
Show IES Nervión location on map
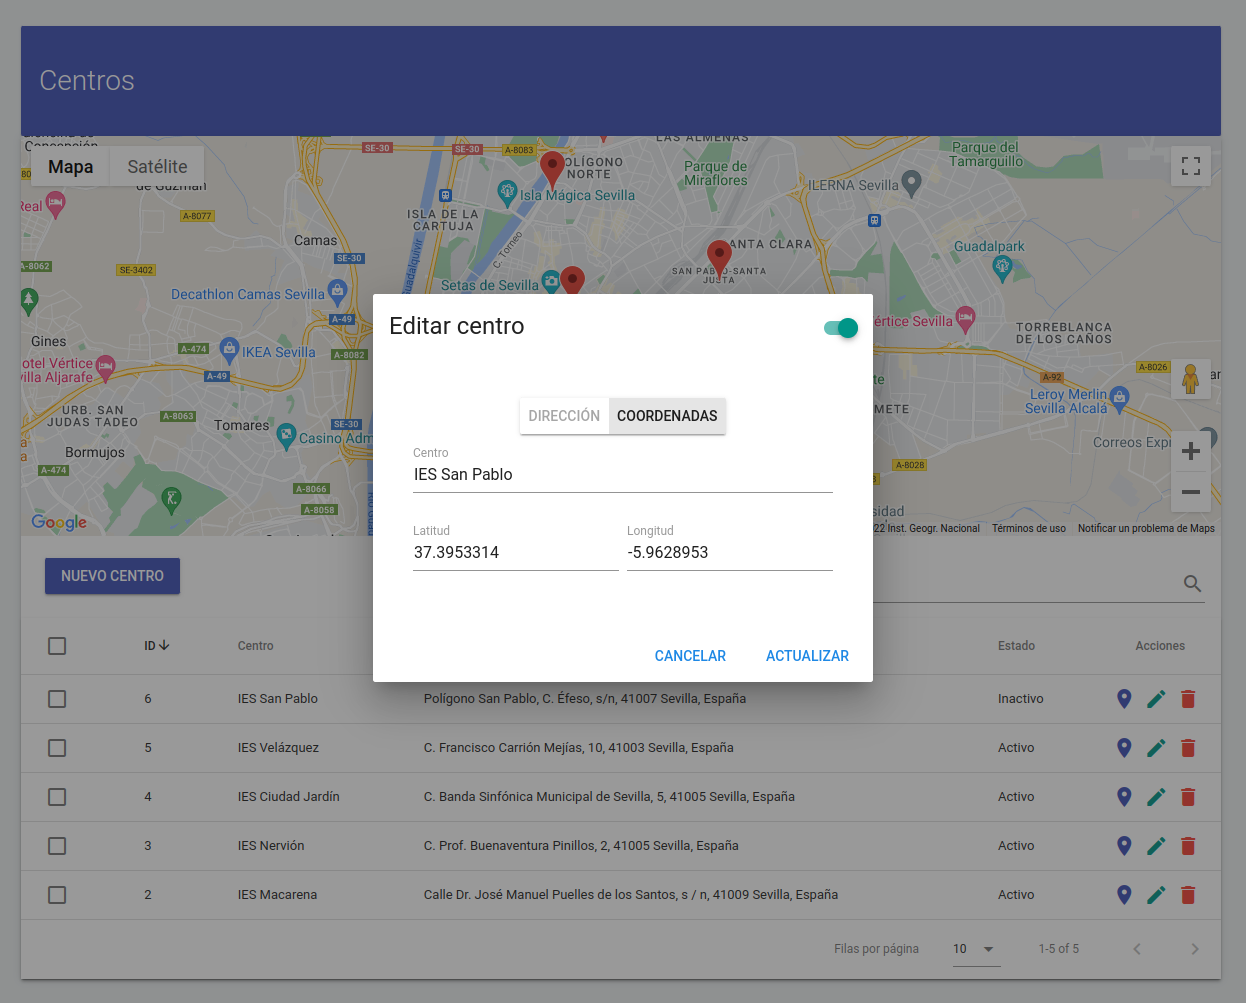pyautogui.click(x=1124, y=846)
